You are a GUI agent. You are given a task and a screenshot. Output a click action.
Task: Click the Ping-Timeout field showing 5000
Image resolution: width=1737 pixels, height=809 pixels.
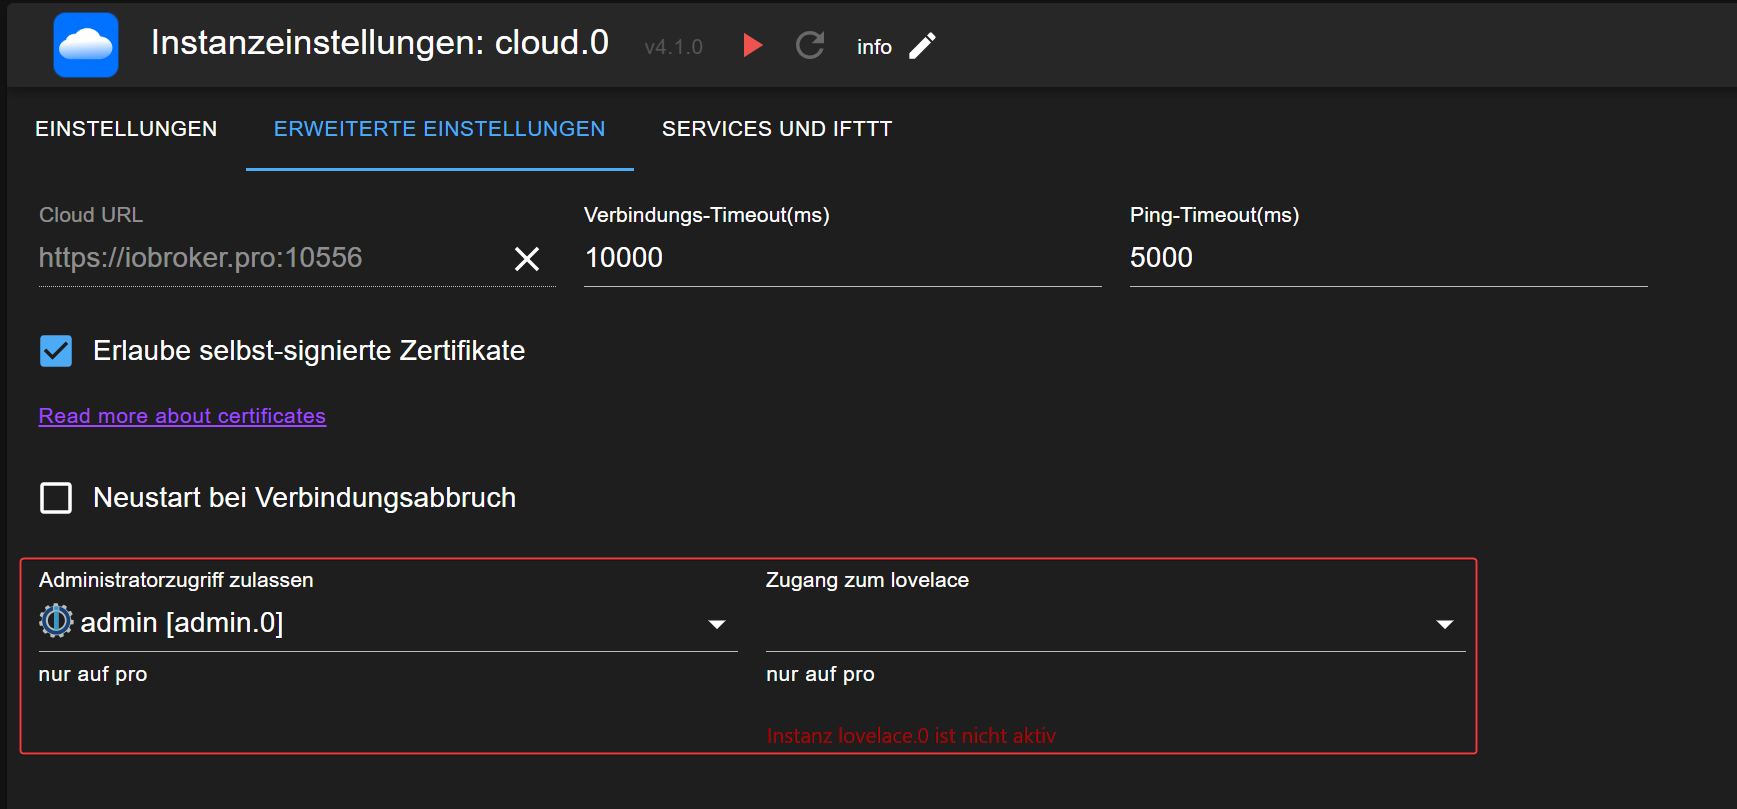1388,258
